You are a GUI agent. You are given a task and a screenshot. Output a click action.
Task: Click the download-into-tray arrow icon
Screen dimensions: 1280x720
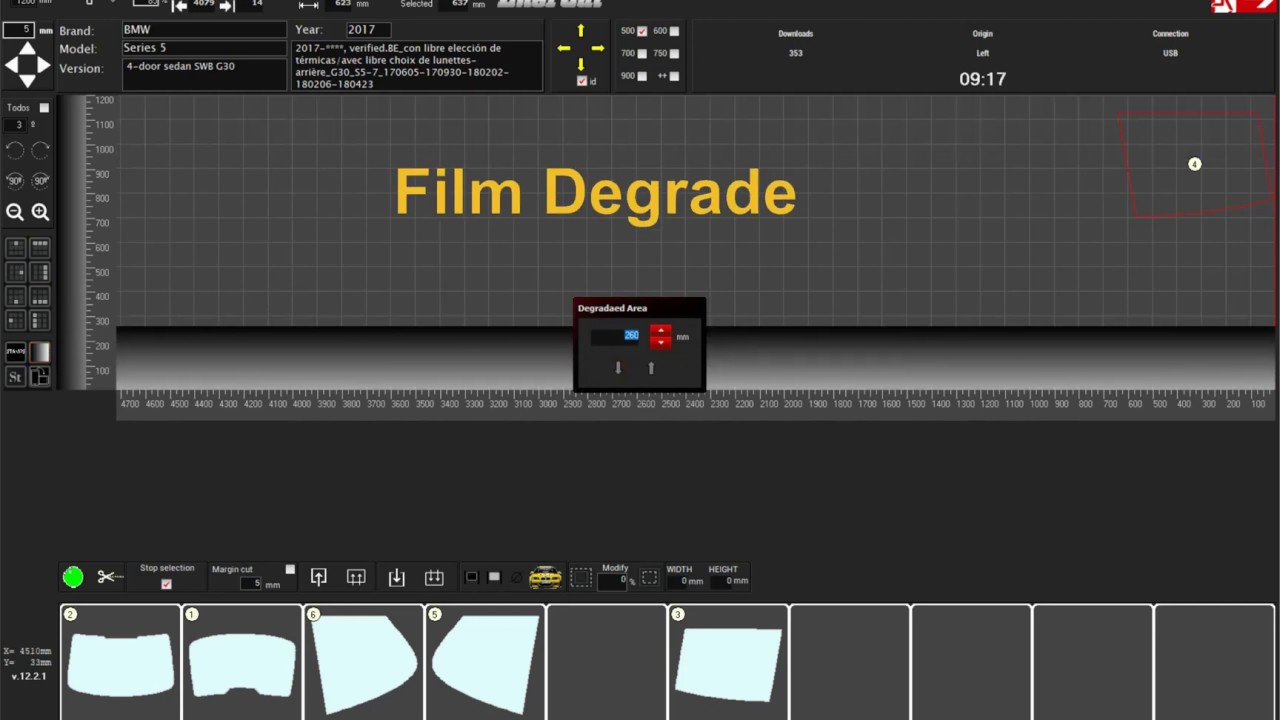pyautogui.click(x=397, y=577)
